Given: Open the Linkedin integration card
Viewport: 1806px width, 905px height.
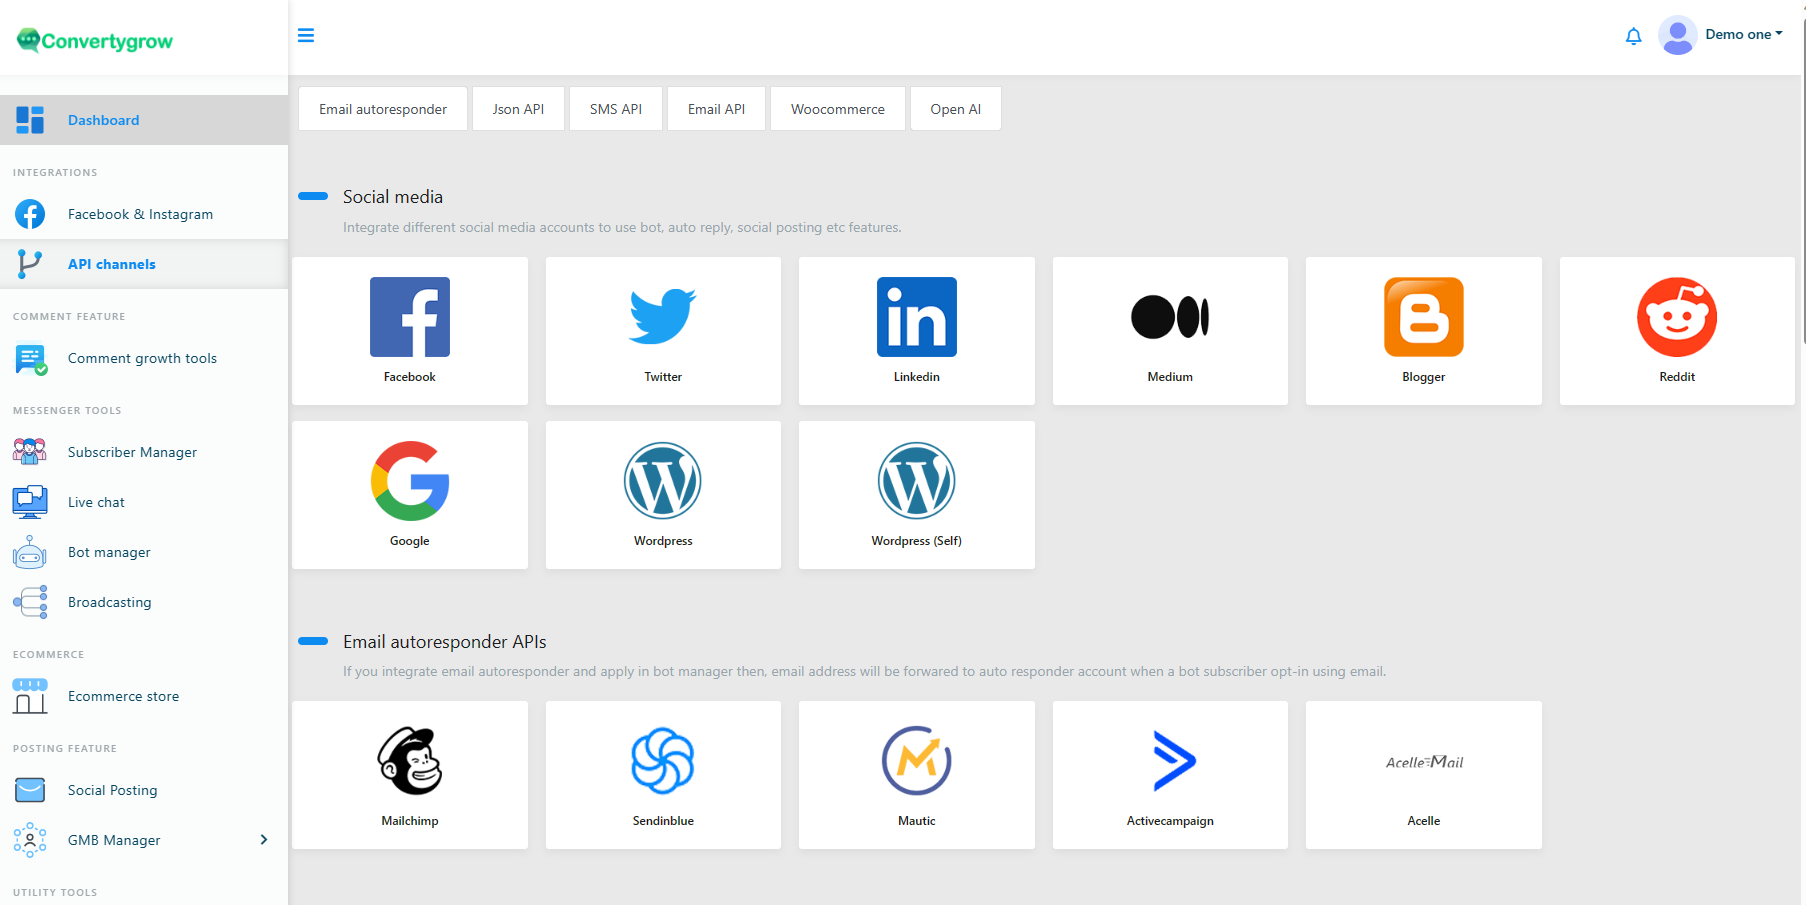Looking at the screenshot, I should point(917,331).
